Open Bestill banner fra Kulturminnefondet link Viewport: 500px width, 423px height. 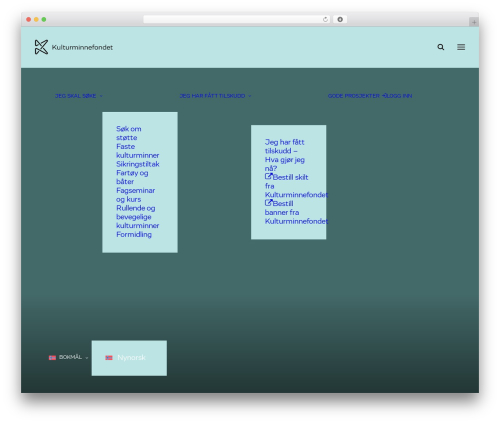[296, 212]
